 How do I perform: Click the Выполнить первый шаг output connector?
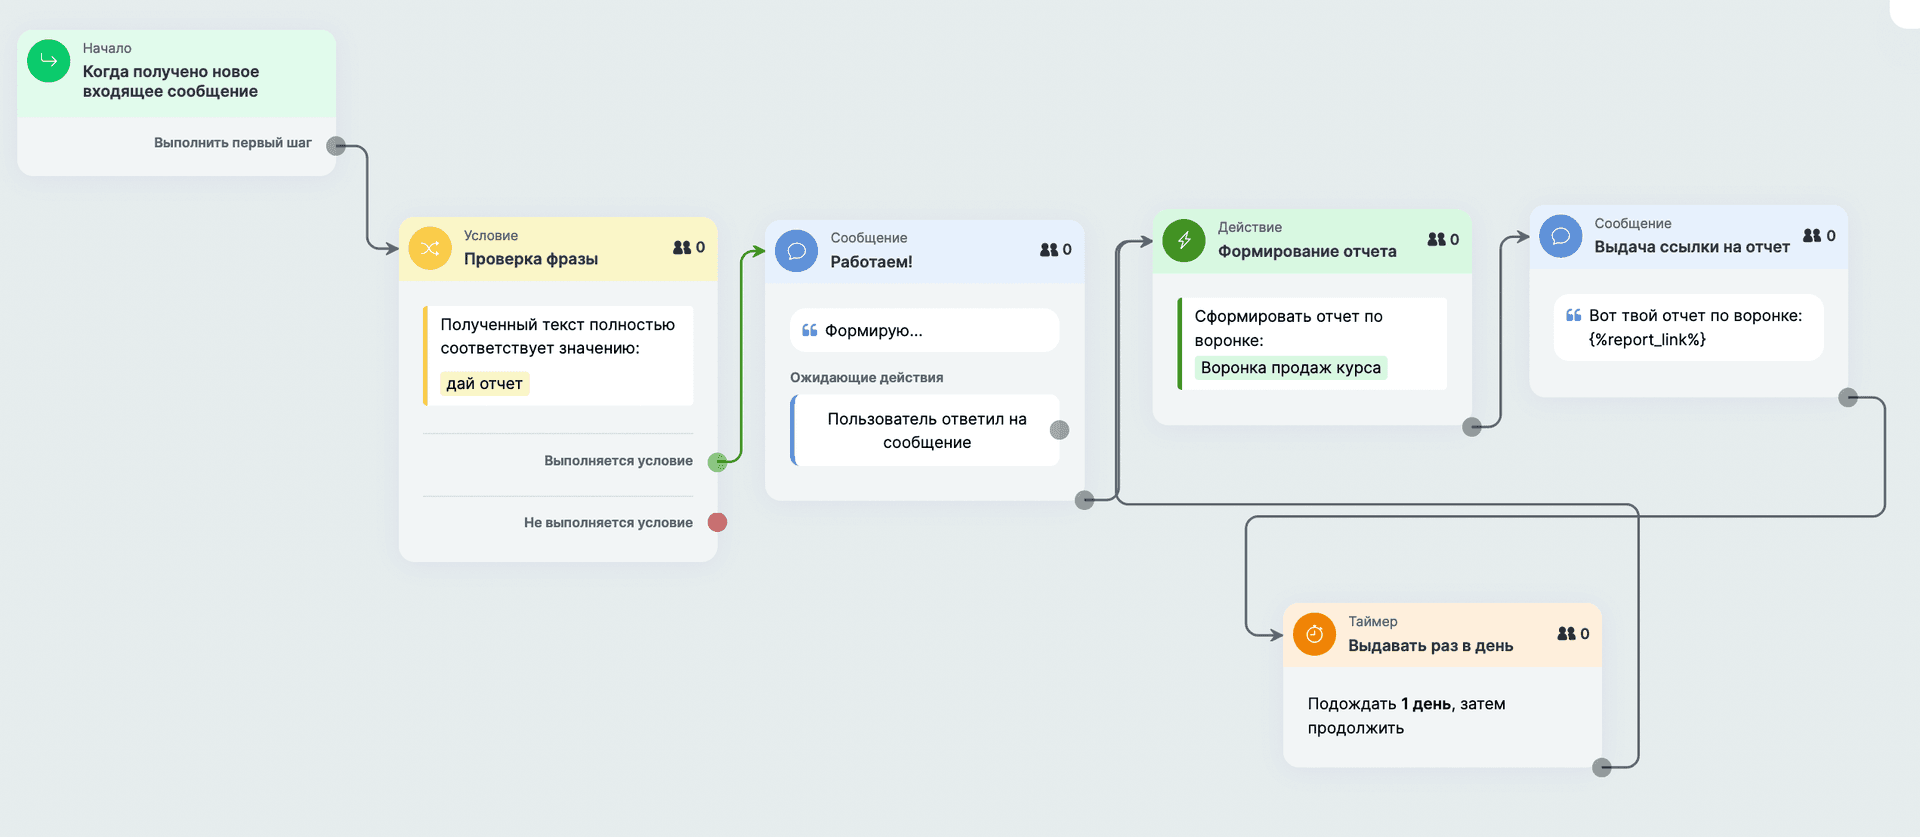click(x=336, y=146)
